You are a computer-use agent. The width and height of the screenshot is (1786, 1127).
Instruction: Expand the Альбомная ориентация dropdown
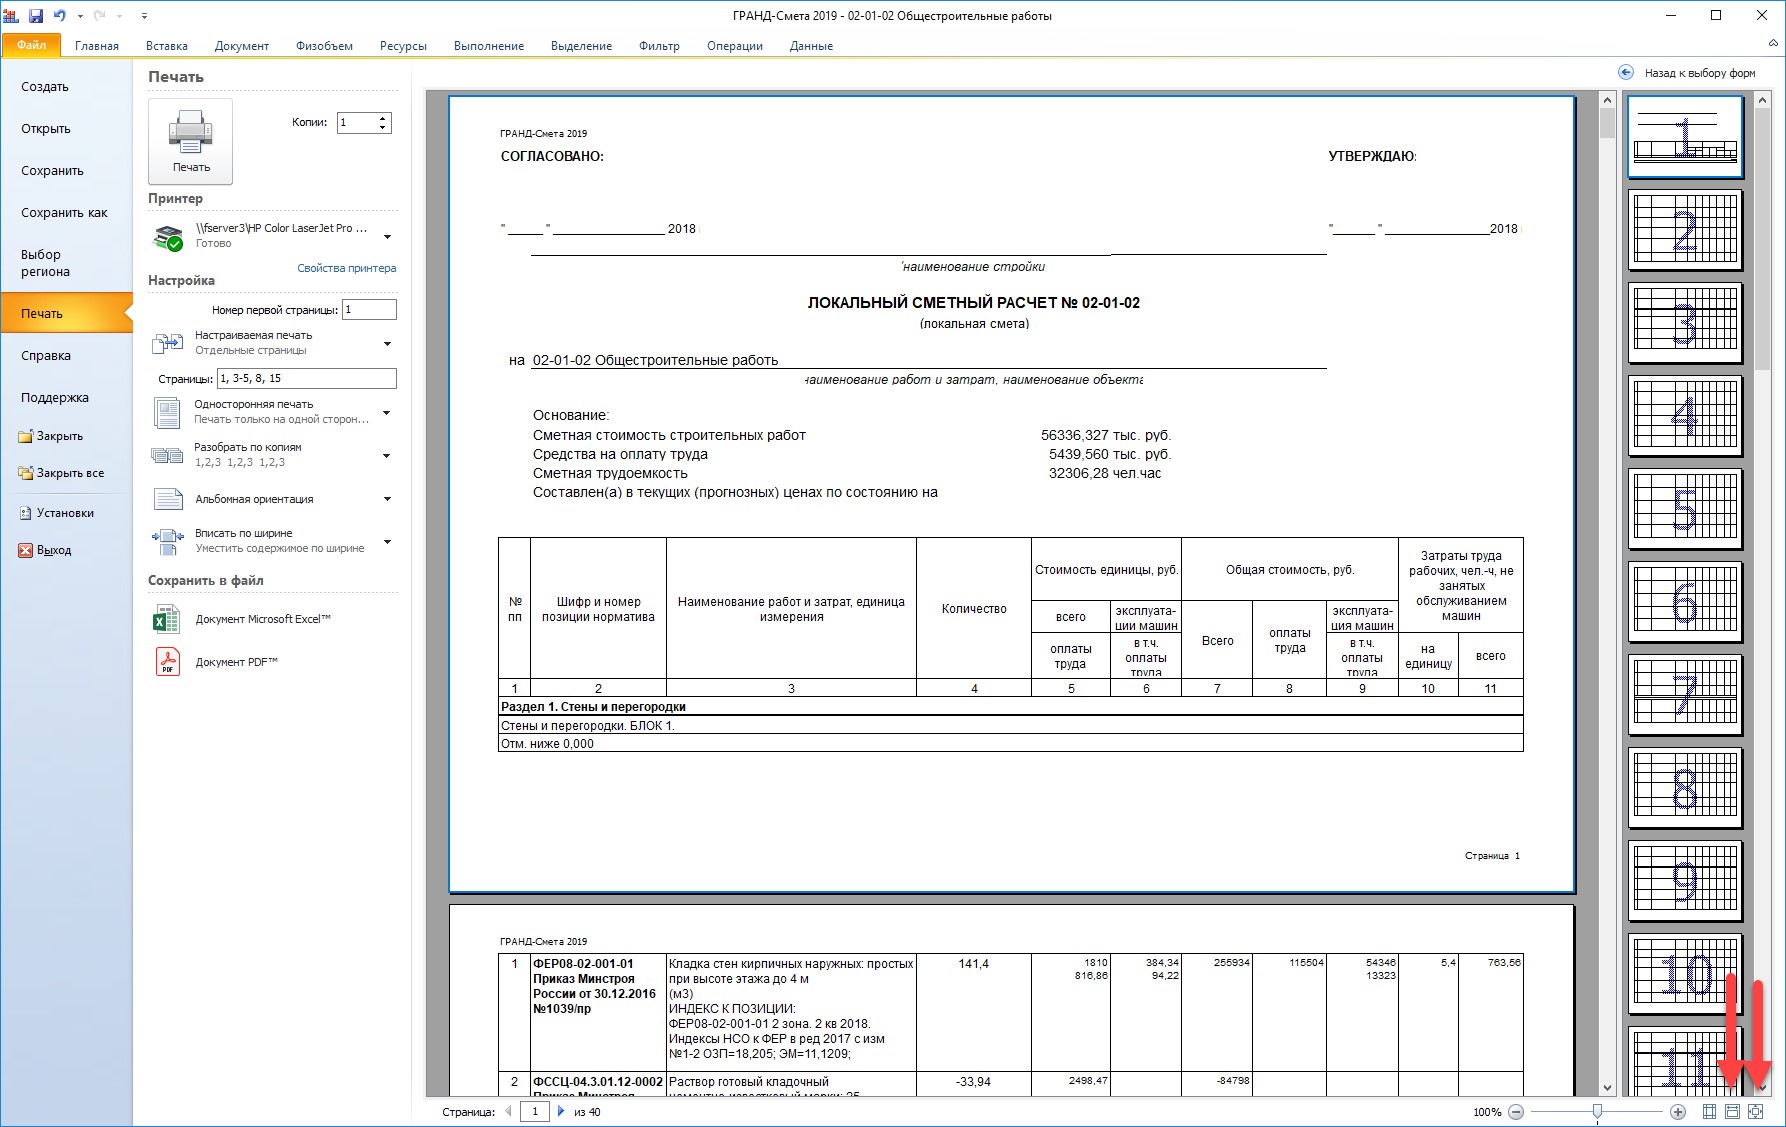coord(387,498)
